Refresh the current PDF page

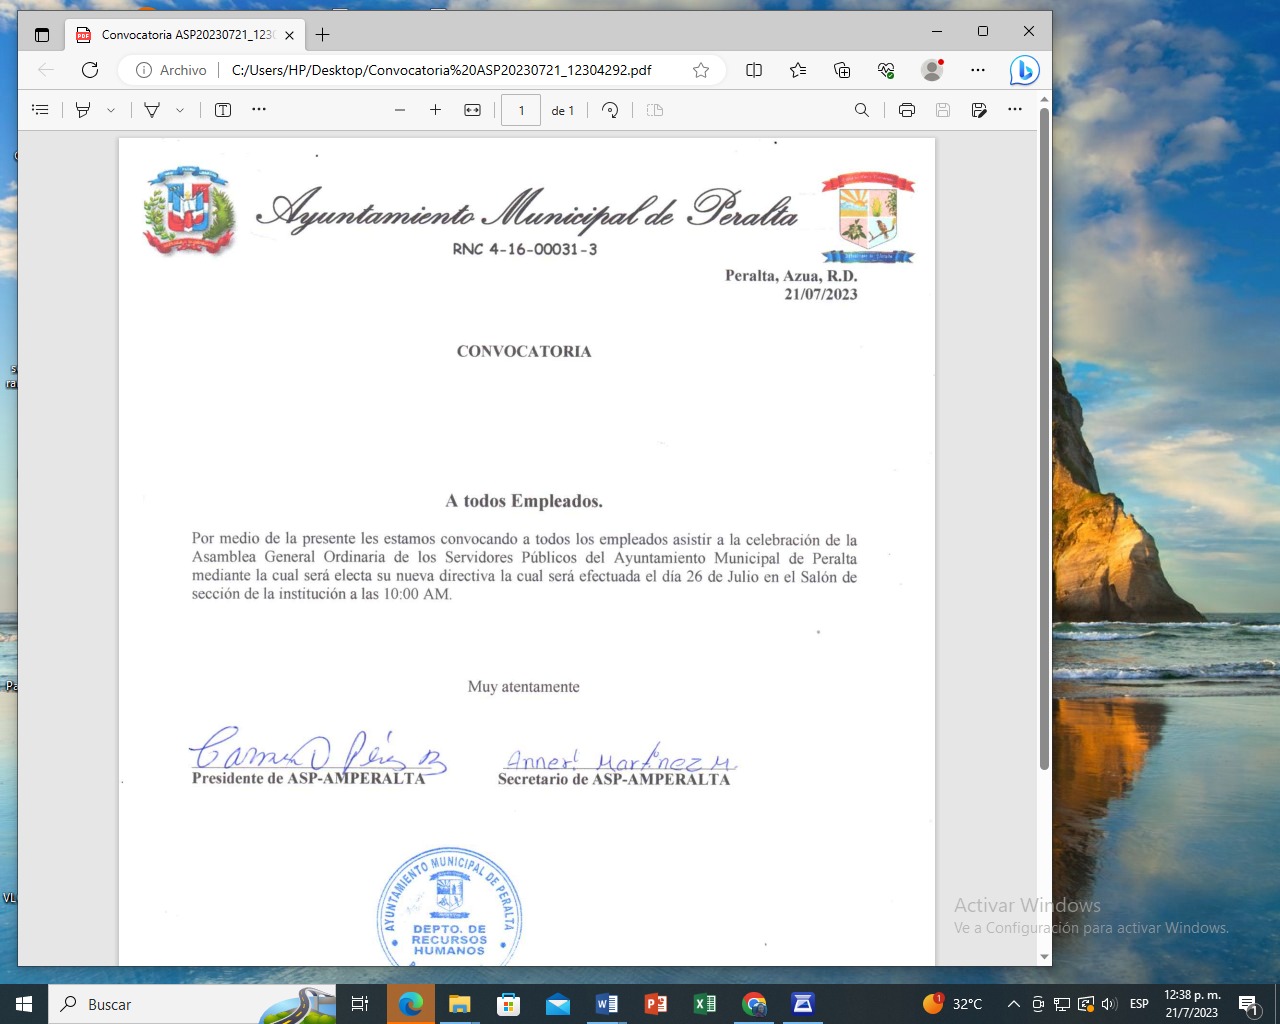[90, 70]
